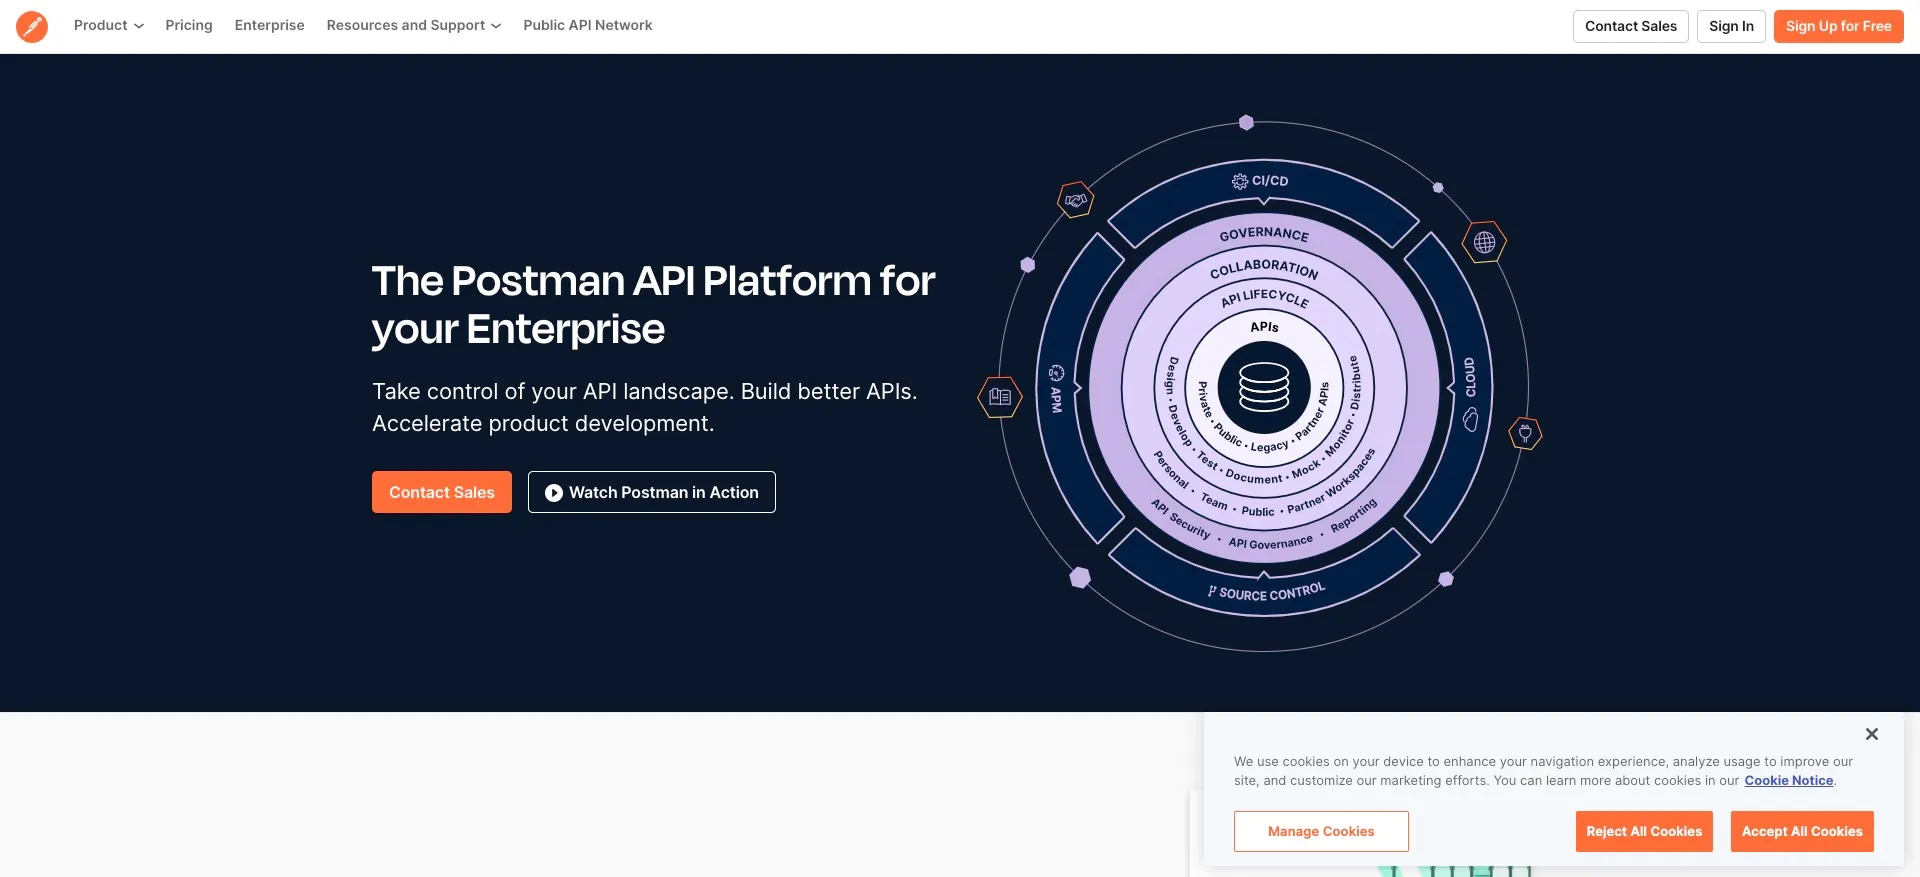Click Accept All Cookies
The height and width of the screenshot is (877, 1920).
point(1802,832)
